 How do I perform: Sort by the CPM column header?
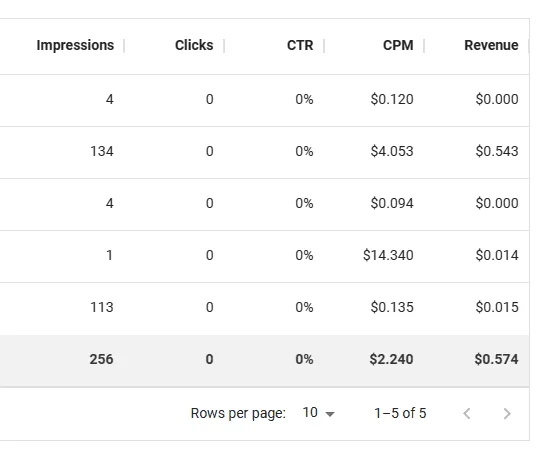[x=398, y=45]
